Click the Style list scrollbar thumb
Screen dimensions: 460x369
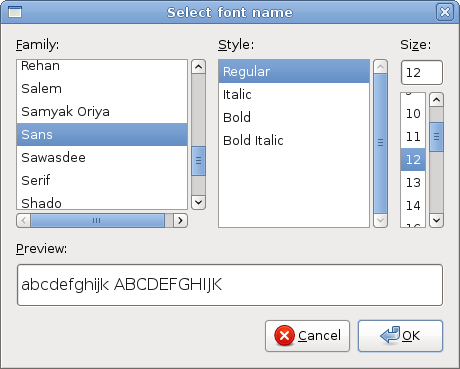pos(380,144)
